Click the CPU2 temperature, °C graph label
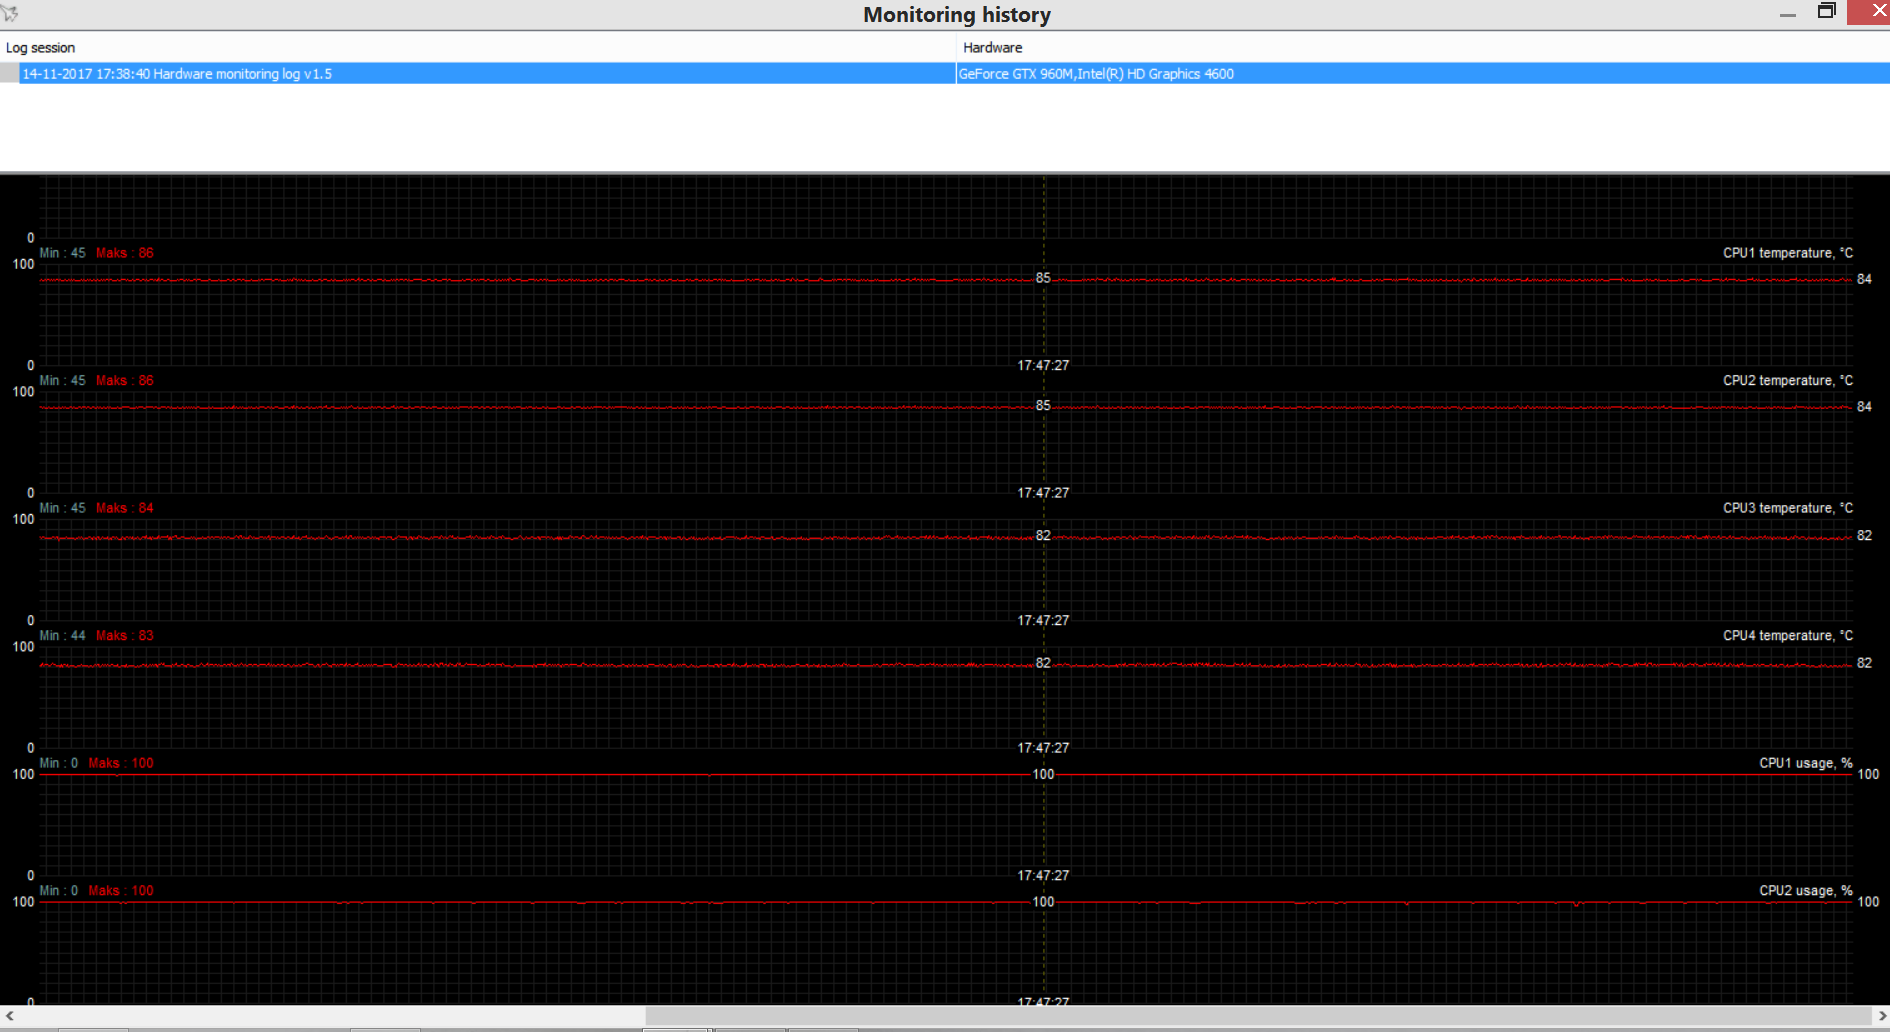This screenshot has height=1032, width=1890. coord(1787,380)
